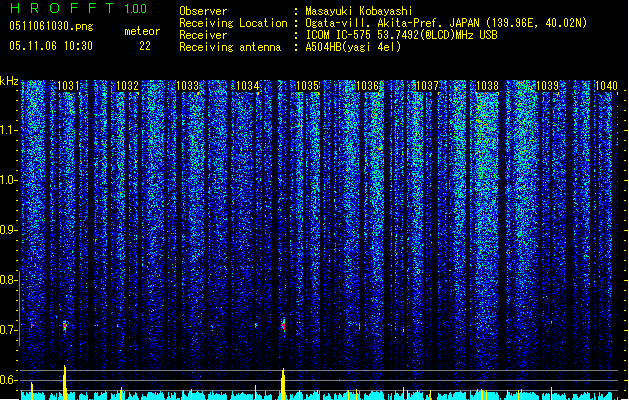Click the Receiving antenna label
Screen dimensions: 629x400
click(x=230, y=47)
